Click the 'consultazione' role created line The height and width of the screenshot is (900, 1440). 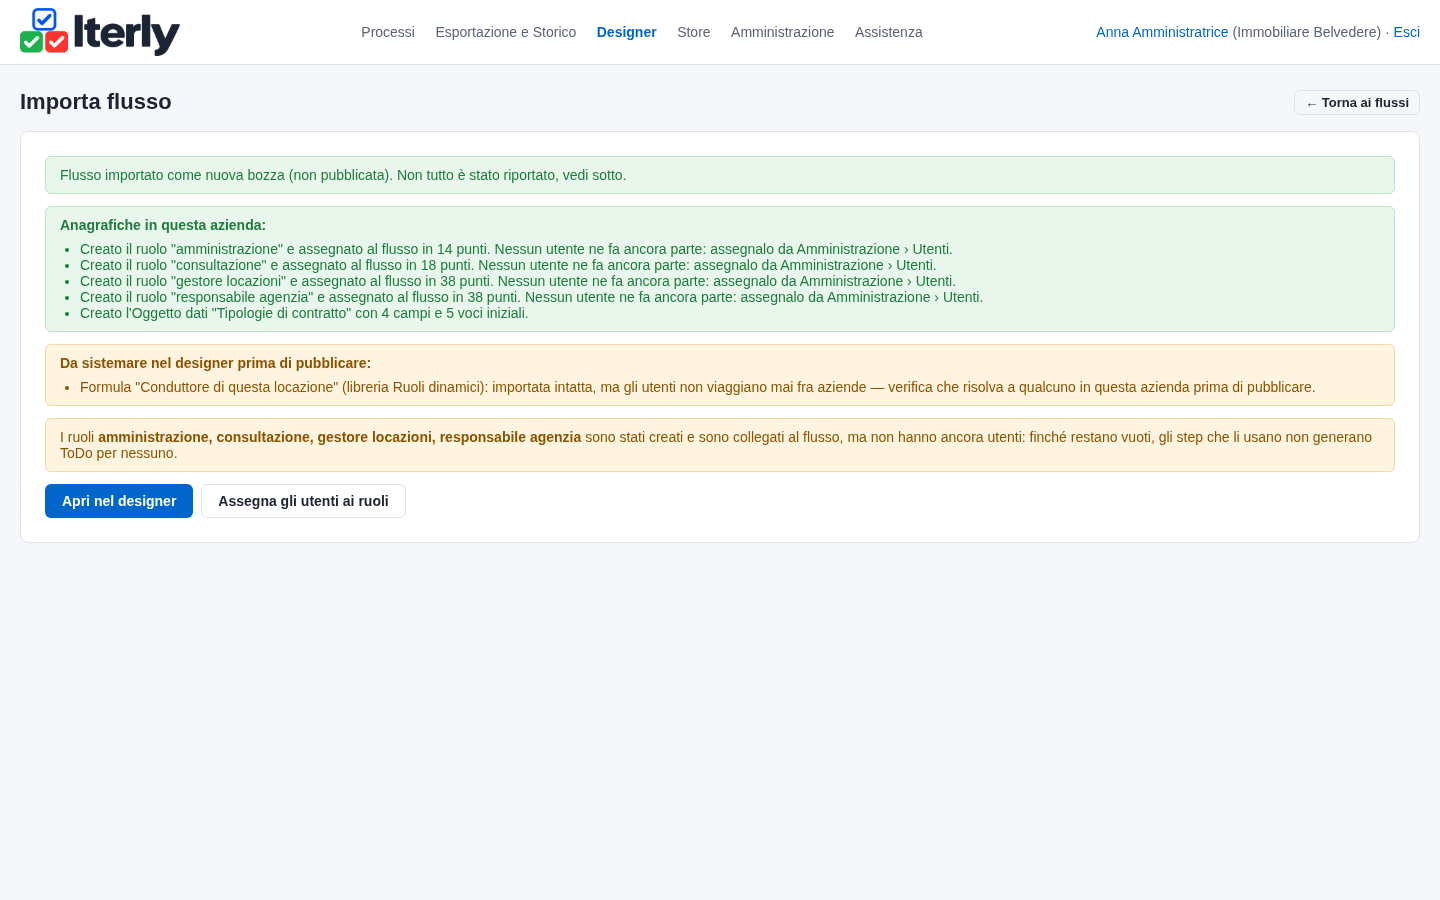pos(508,265)
